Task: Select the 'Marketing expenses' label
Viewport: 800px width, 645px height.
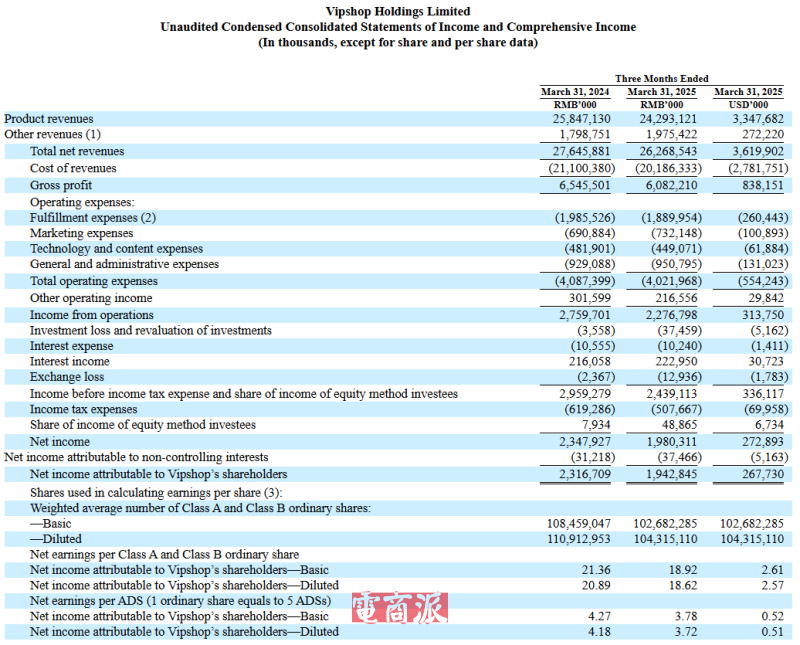Action: (81, 233)
